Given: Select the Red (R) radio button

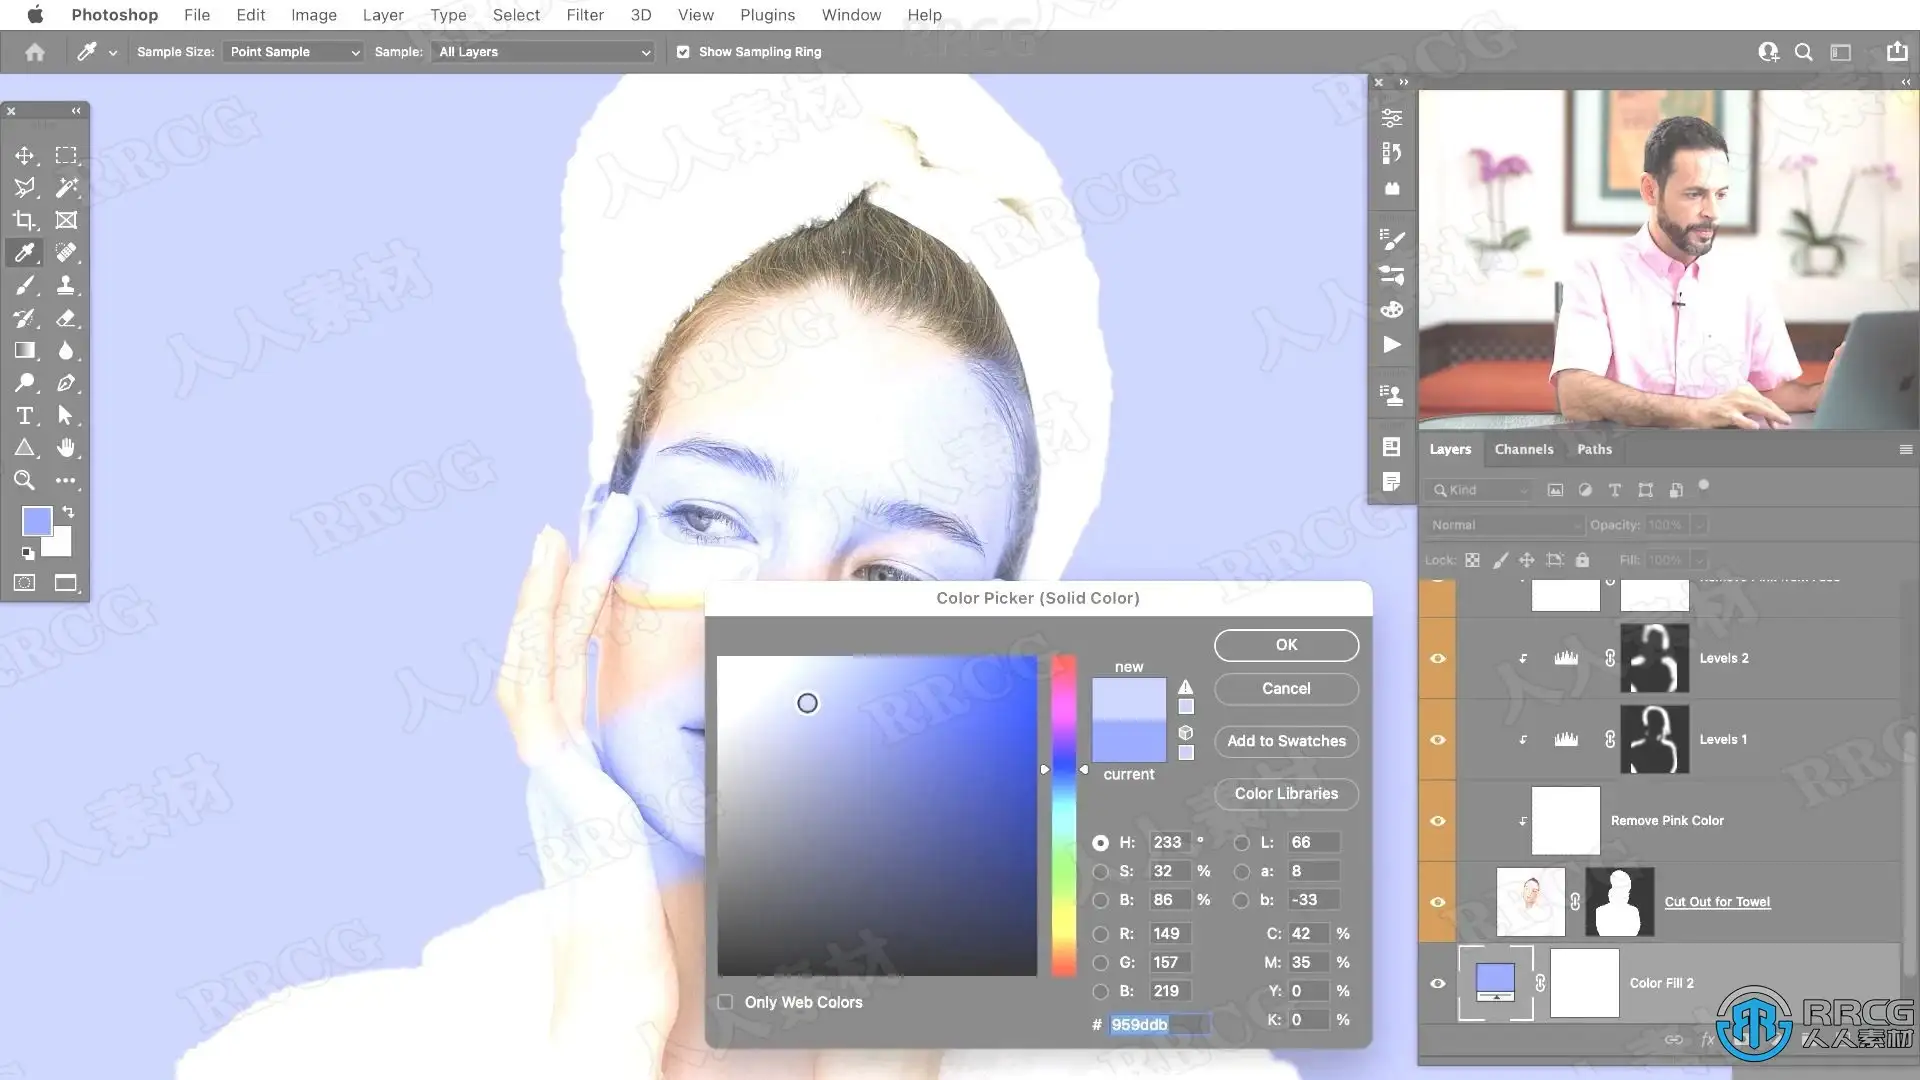Looking at the screenshot, I should [1101, 934].
